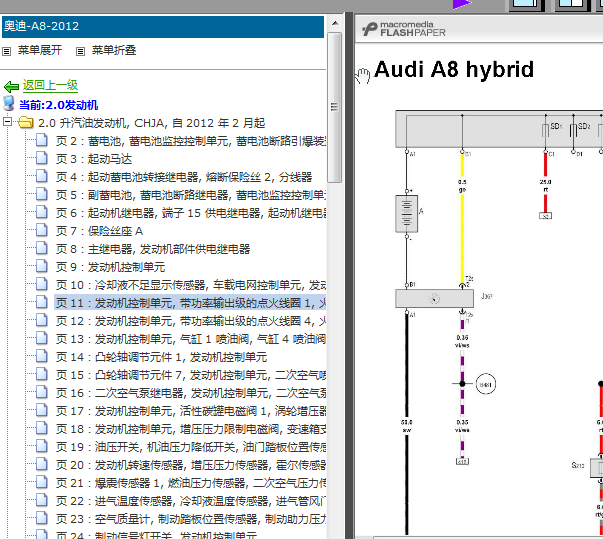
Task: Open 页 16 : 二次空气泵继电器
Action: [x=191, y=393]
